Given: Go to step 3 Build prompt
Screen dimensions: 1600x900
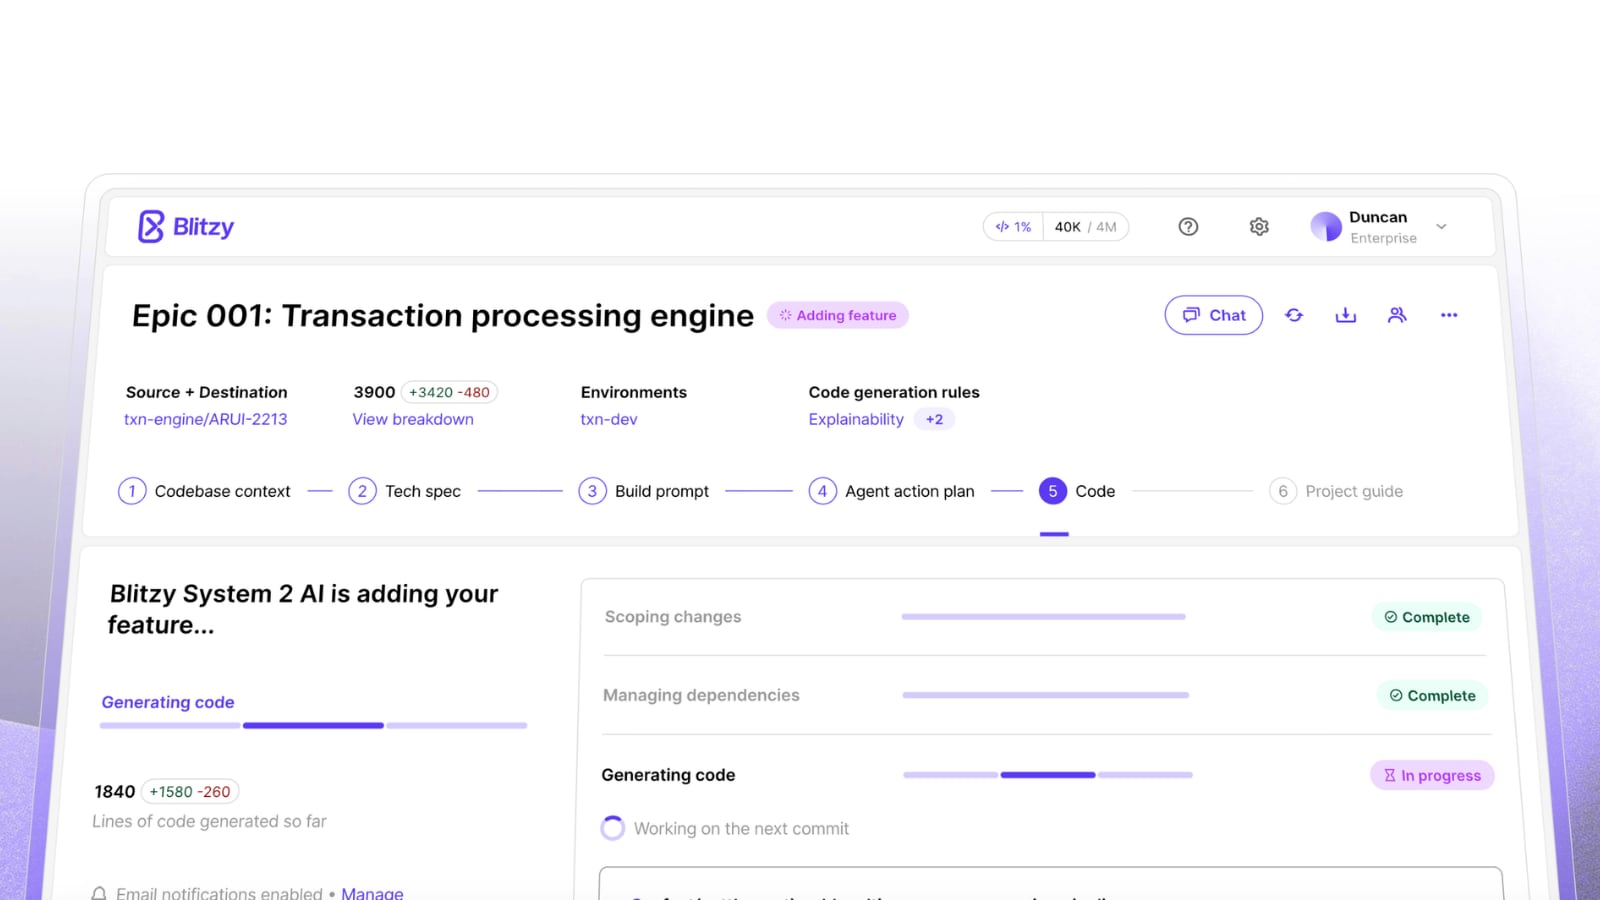Looking at the screenshot, I should click(x=644, y=491).
